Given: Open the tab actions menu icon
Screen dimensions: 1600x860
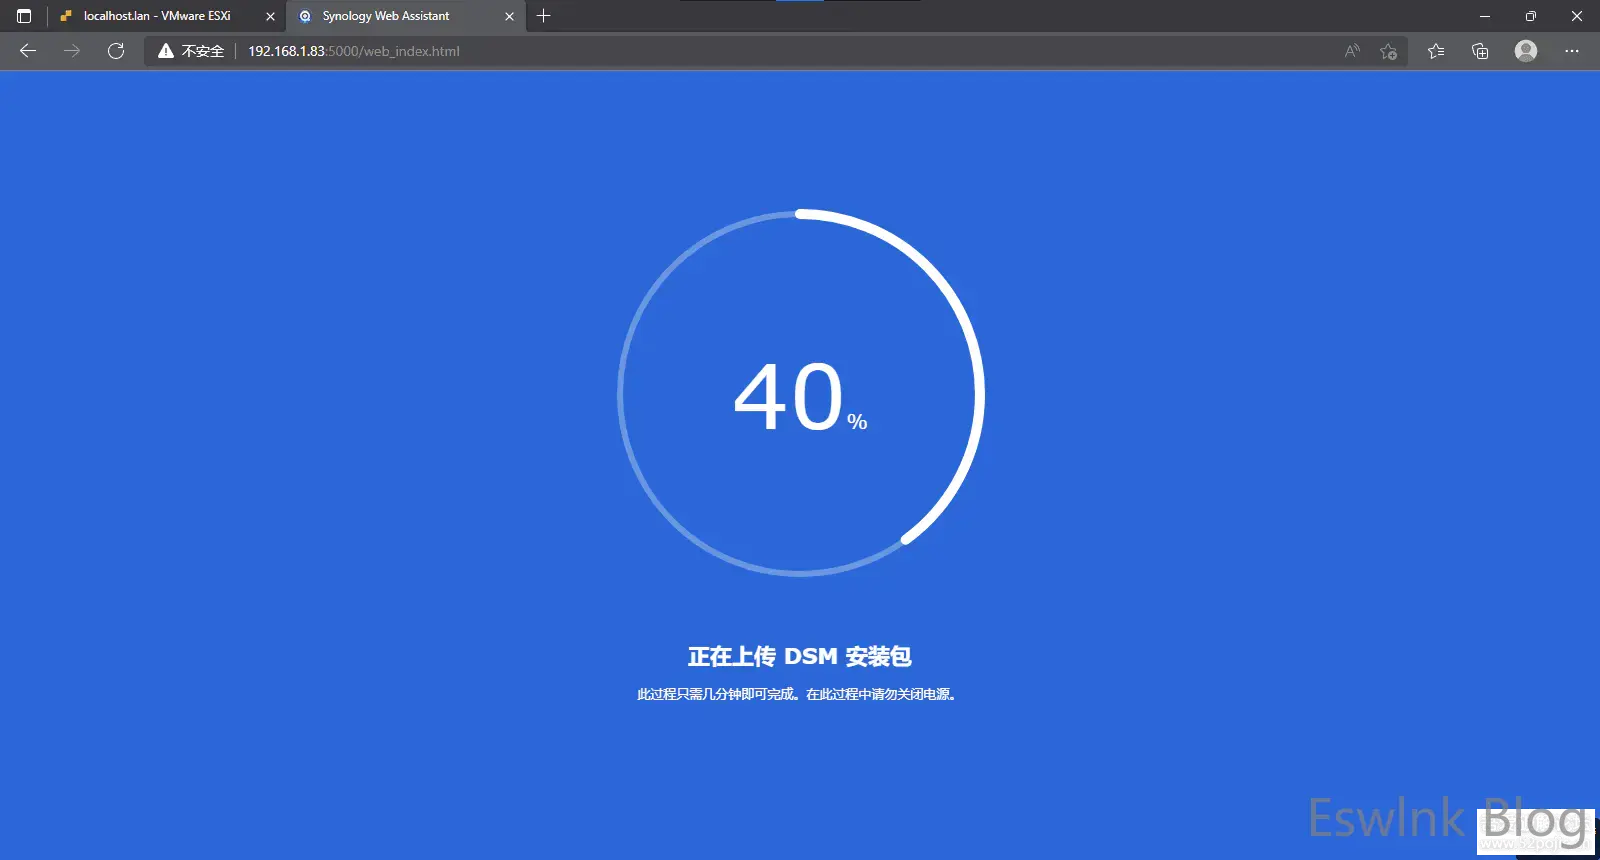Looking at the screenshot, I should [24, 16].
